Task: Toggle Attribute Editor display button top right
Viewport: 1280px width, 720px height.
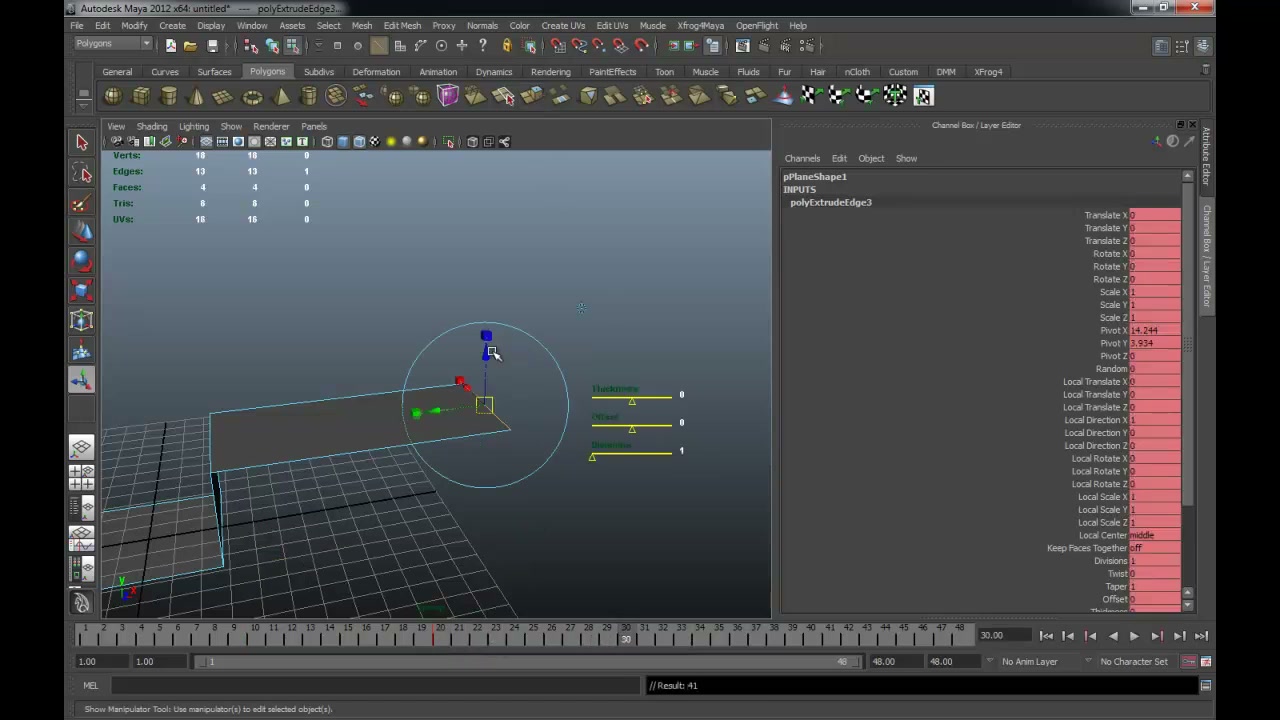Action: [1161, 46]
